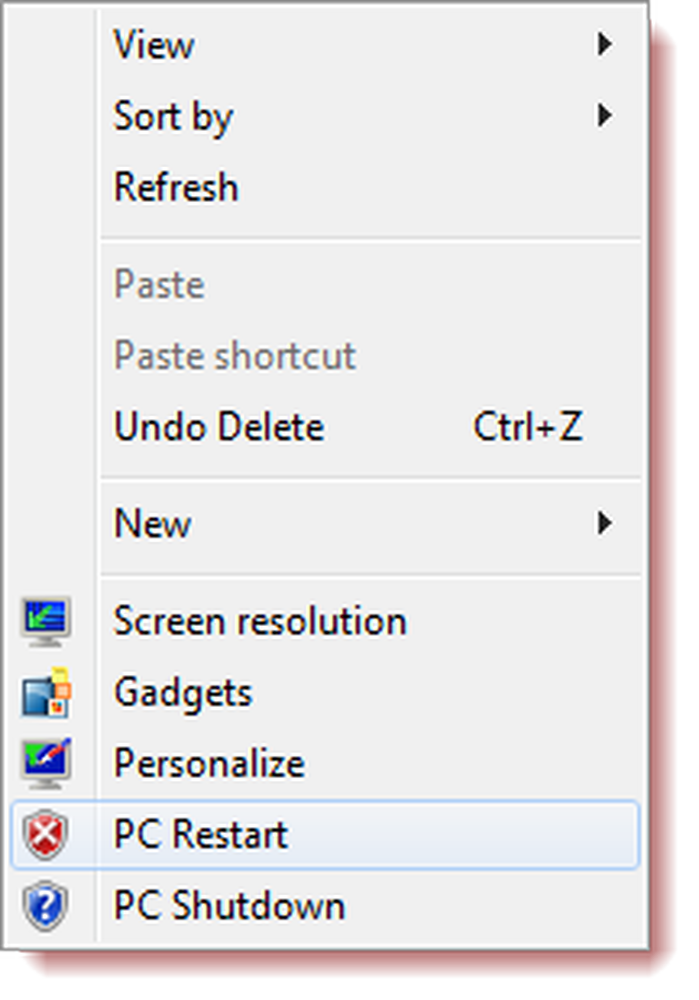
Task: Choose the greyed-out Paste entry
Action: (159, 284)
